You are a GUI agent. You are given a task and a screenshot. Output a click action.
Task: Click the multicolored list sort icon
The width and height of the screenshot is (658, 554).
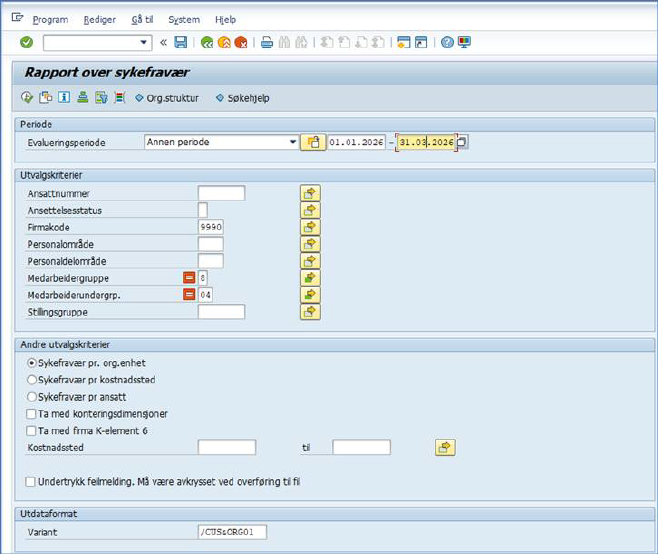[x=120, y=98]
